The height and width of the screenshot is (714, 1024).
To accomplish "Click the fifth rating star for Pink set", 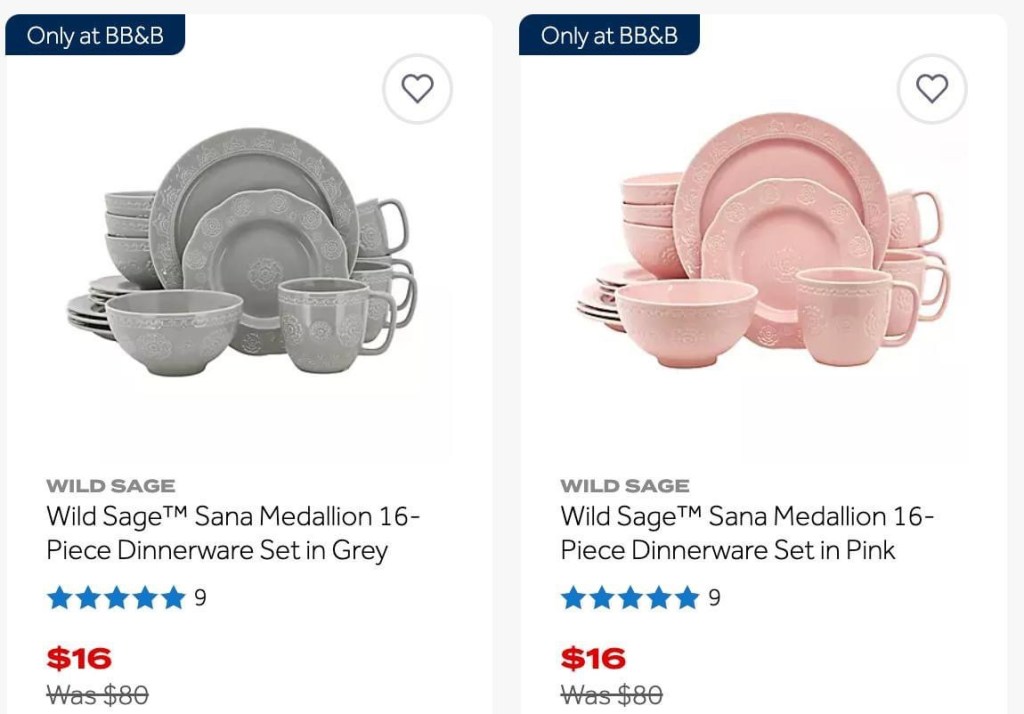I will point(688,598).
